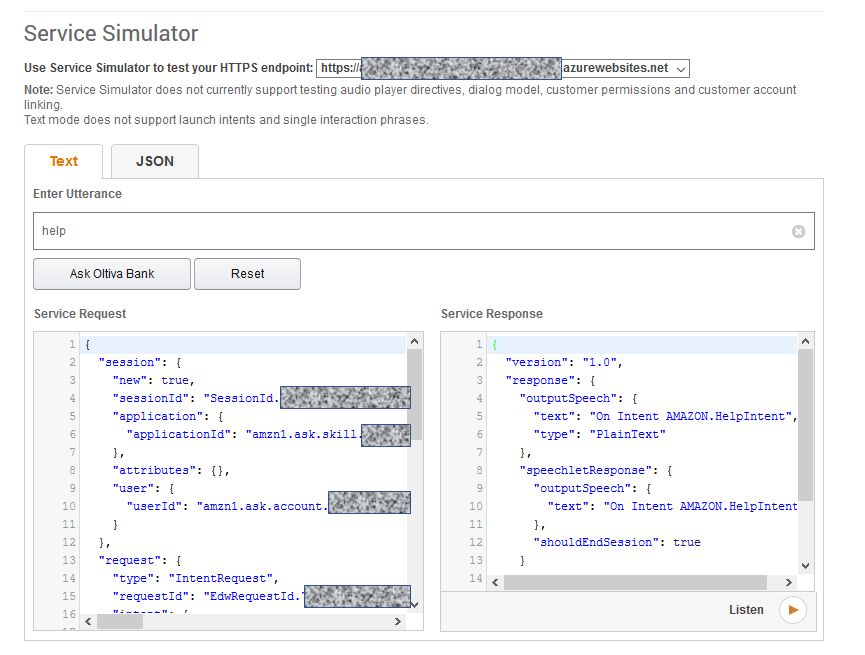Clear the utterance field with the X icon
The image size is (865, 655).
[798, 231]
